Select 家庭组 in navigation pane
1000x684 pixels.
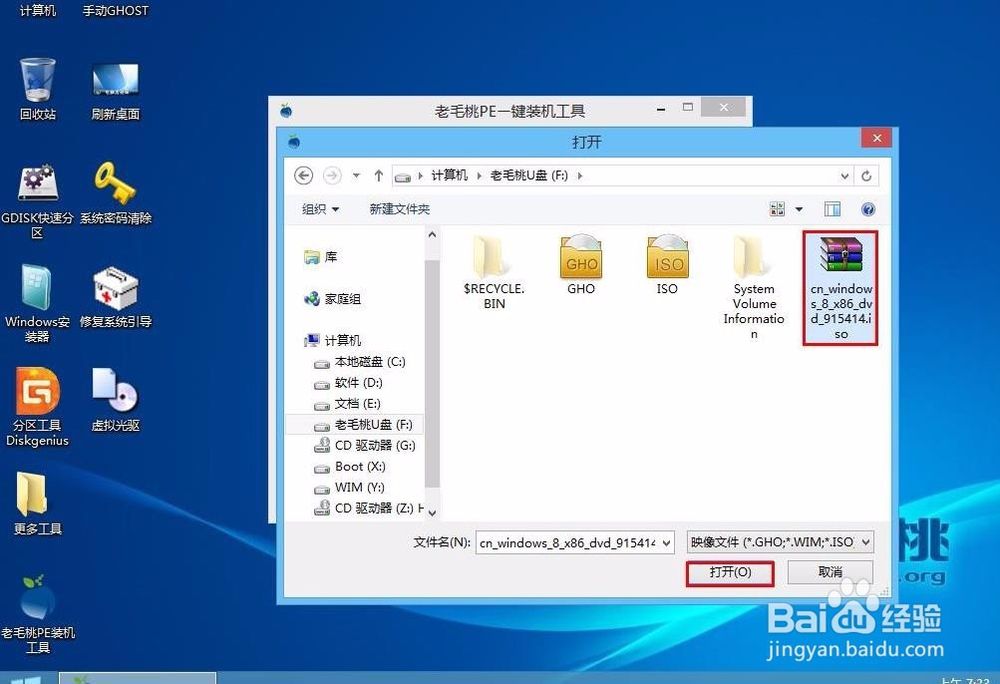click(333, 298)
